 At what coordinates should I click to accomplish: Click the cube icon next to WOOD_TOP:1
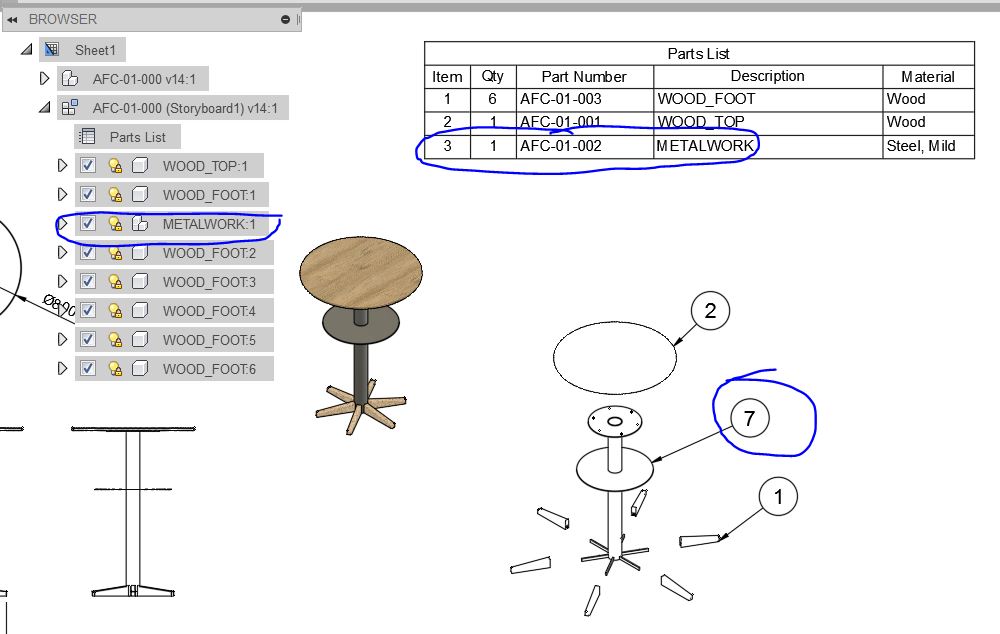pyautogui.click(x=139, y=165)
